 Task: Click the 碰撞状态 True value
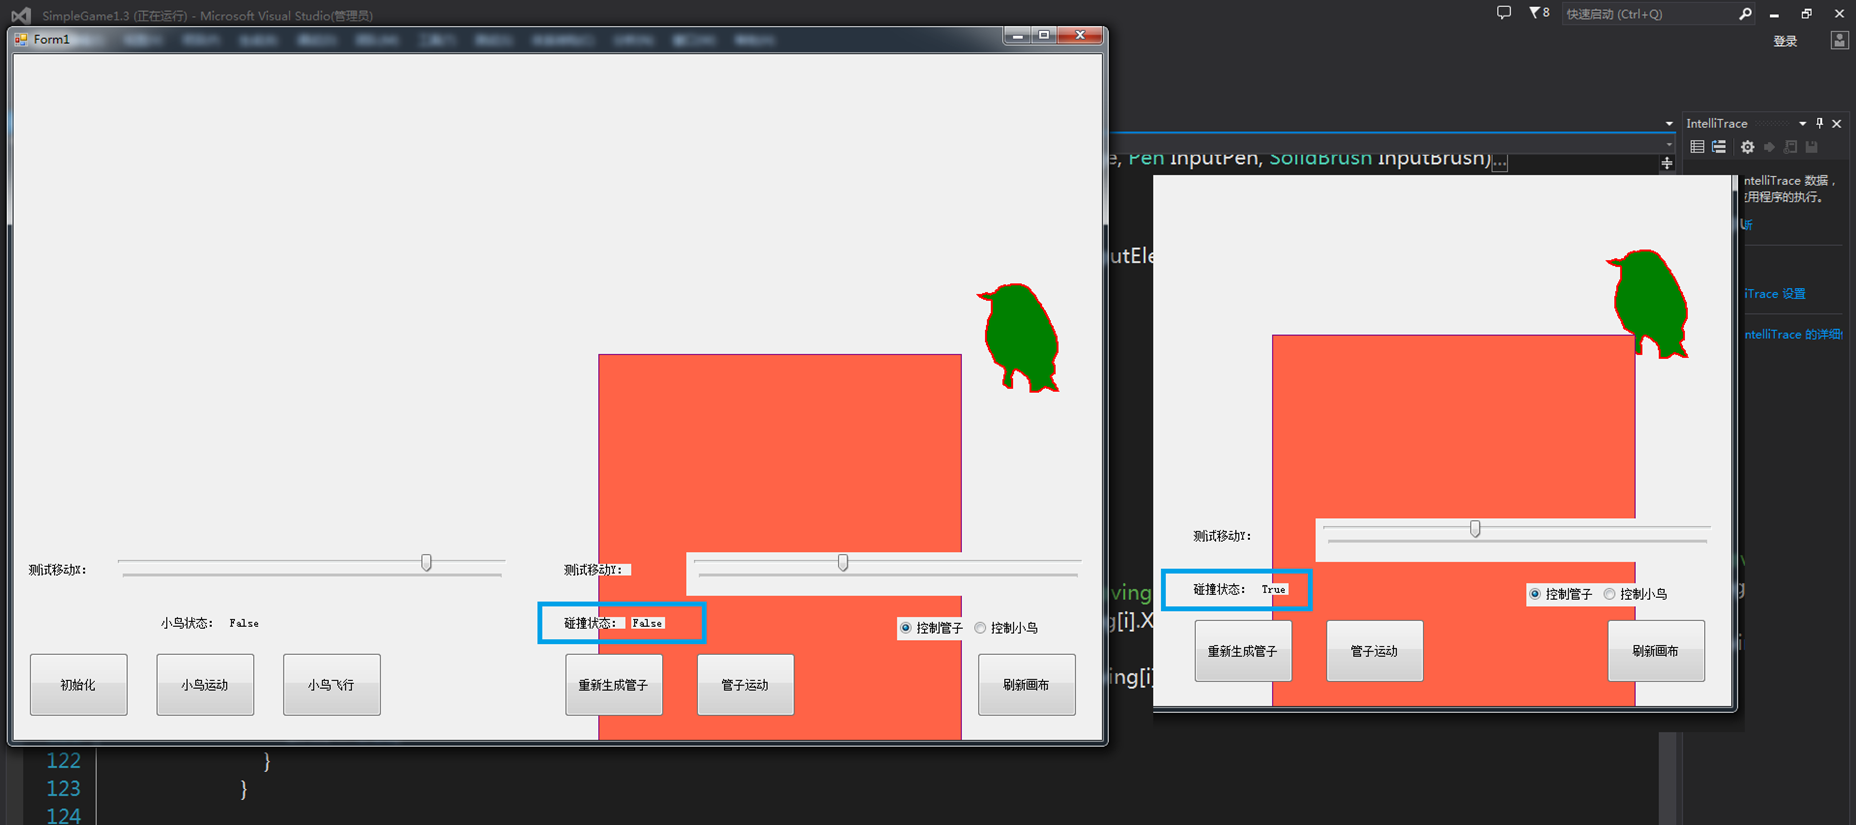(1274, 589)
